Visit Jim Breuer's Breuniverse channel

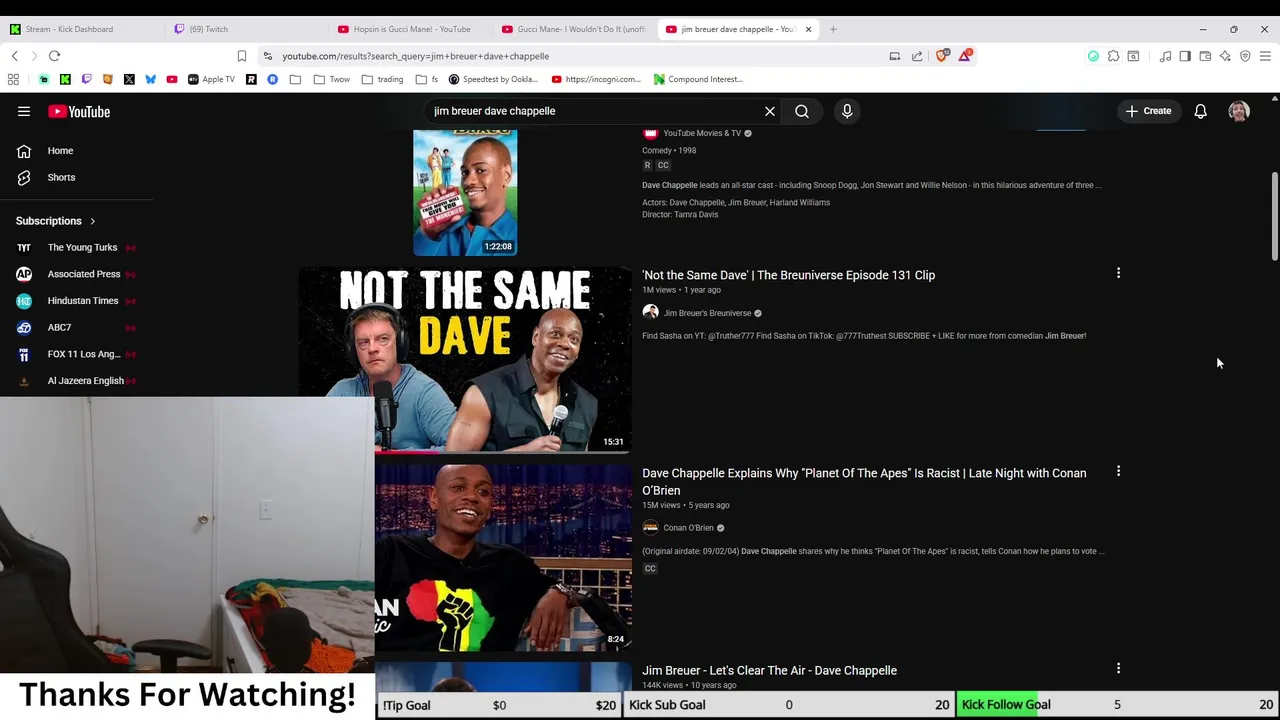click(707, 313)
